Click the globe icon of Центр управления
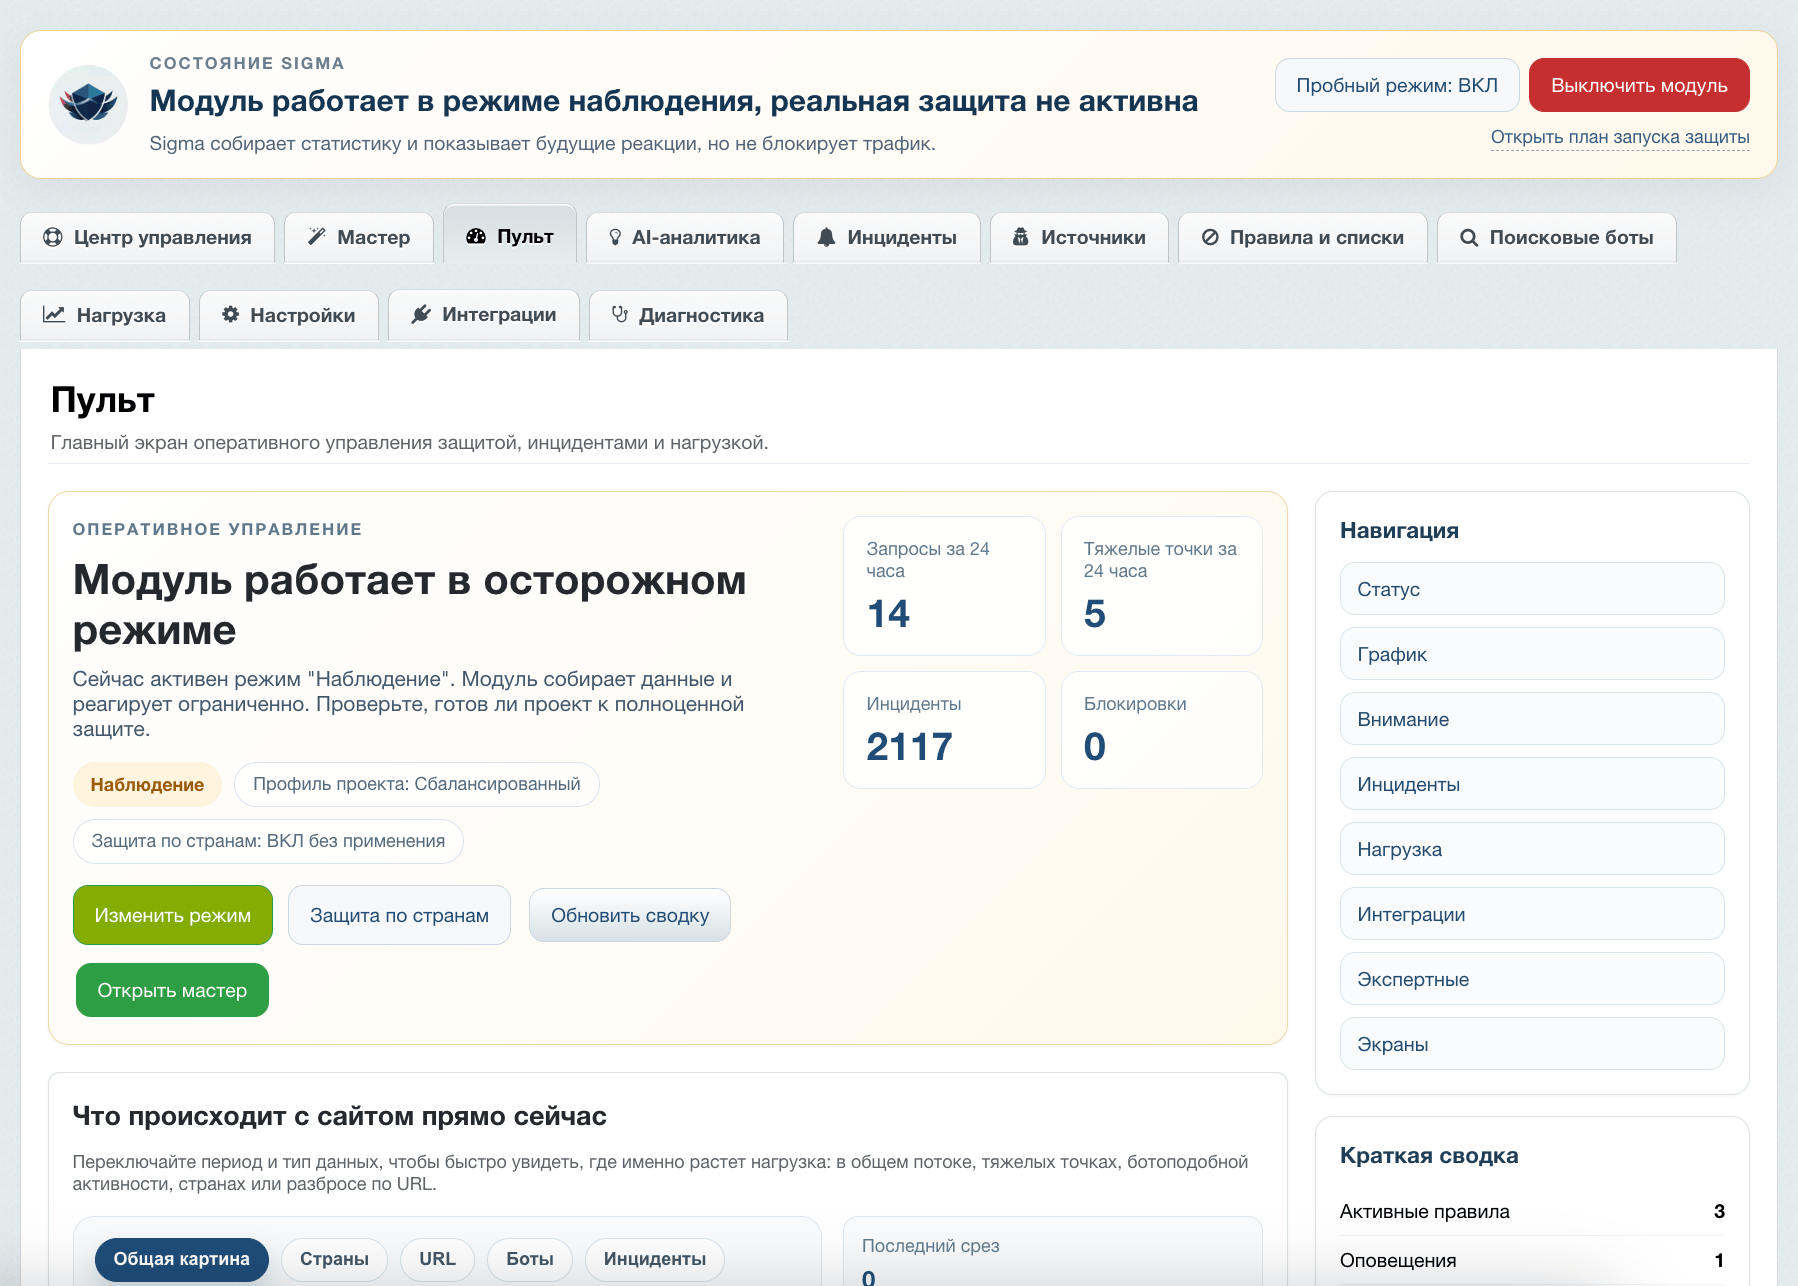The width and height of the screenshot is (1798, 1286). tap(53, 237)
